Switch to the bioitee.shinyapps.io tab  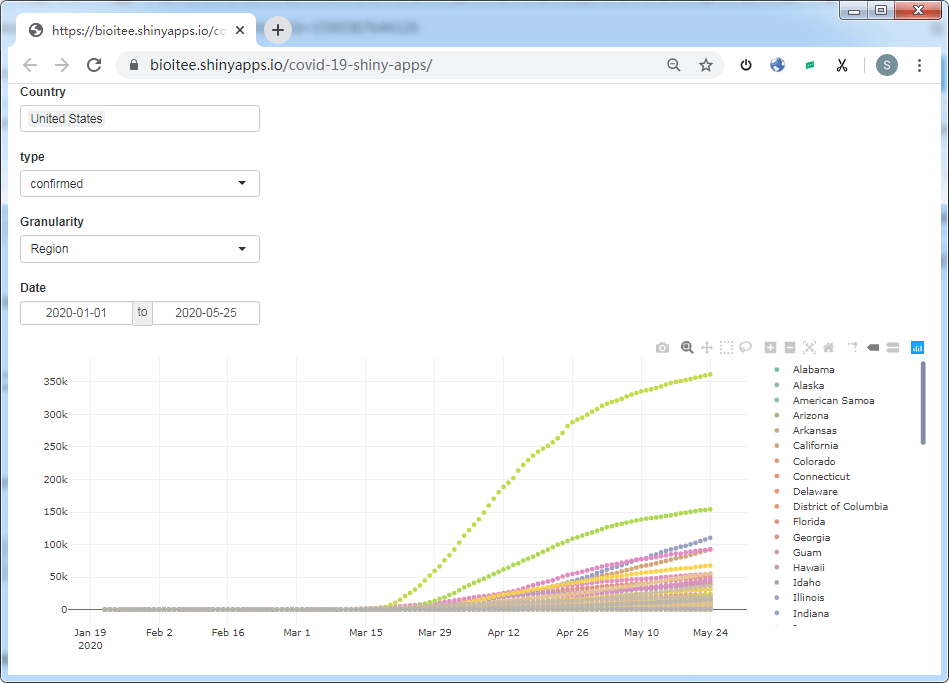[138, 30]
